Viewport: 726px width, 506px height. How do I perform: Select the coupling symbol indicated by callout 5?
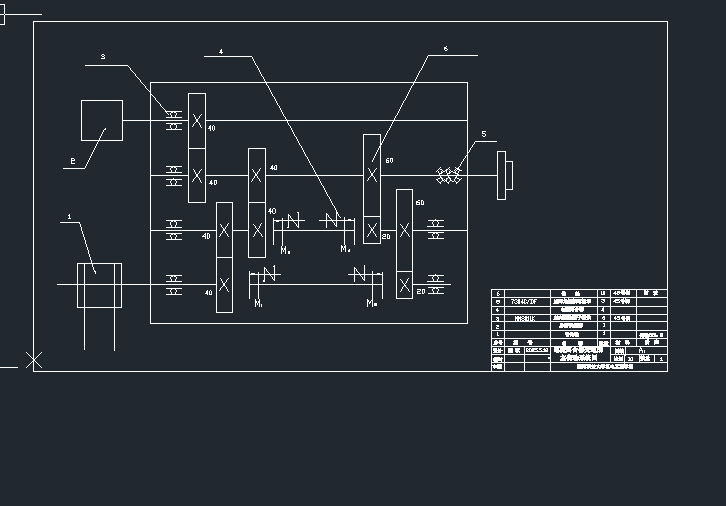pos(449,175)
